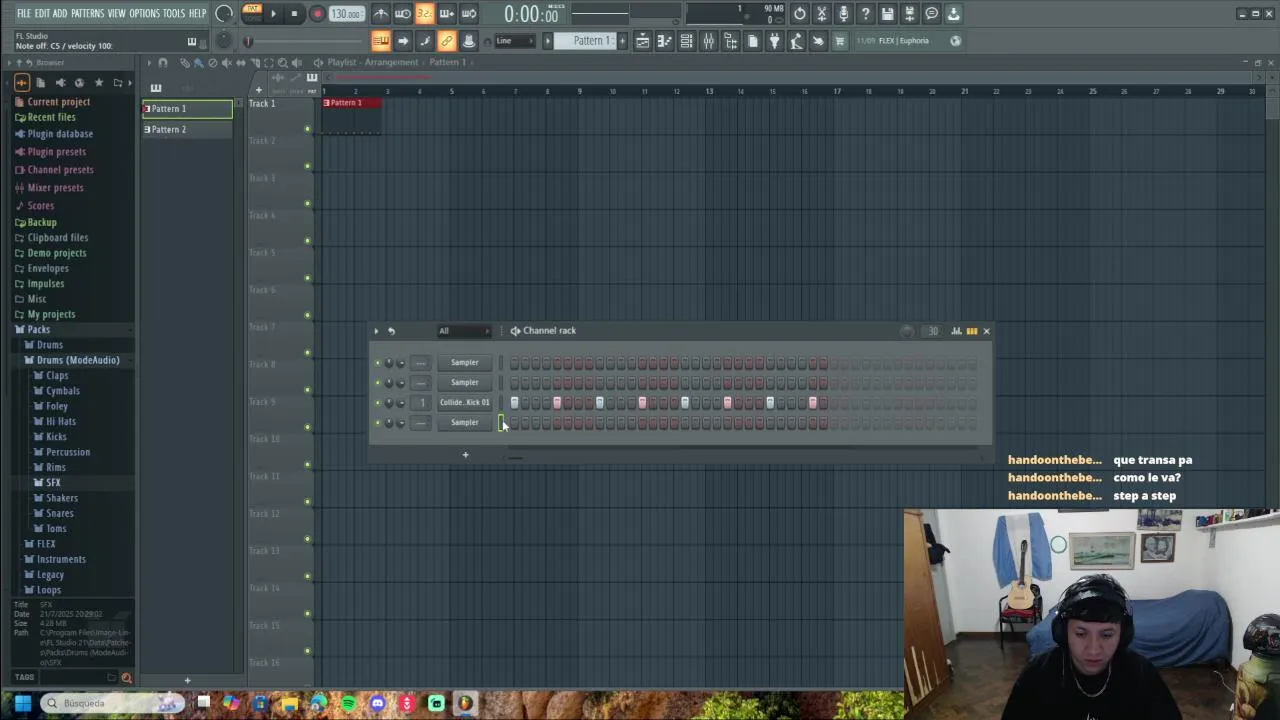
Task: Mute the last Sampler channel
Action: [x=378, y=423]
